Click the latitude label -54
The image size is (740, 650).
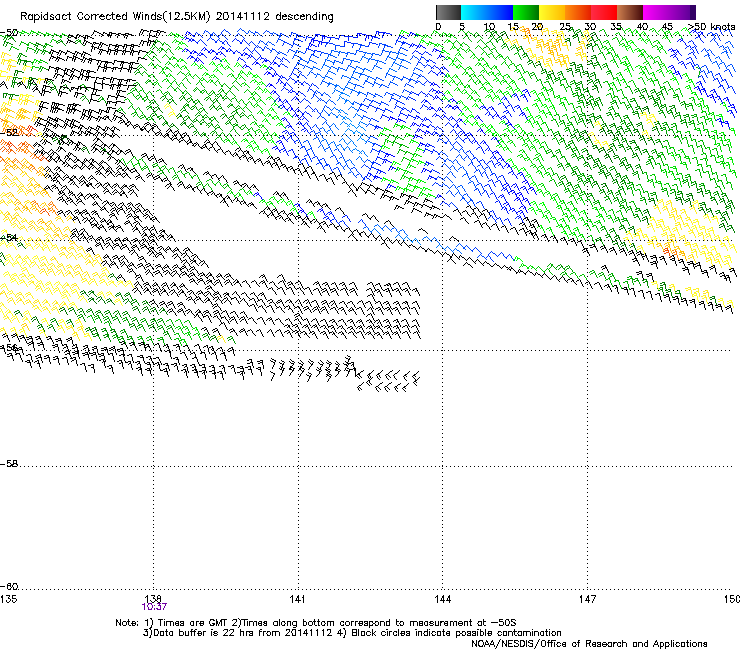click(9, 237)
